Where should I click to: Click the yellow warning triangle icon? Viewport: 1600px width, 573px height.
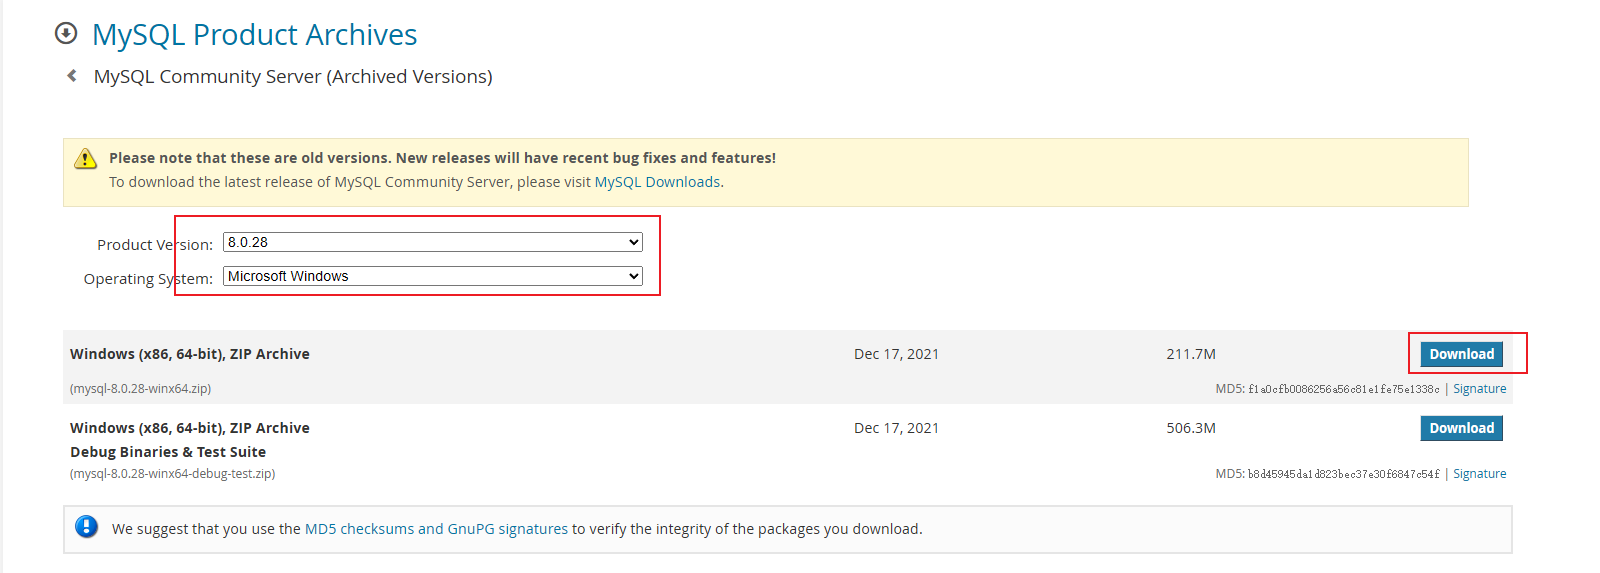coord(86,158)
